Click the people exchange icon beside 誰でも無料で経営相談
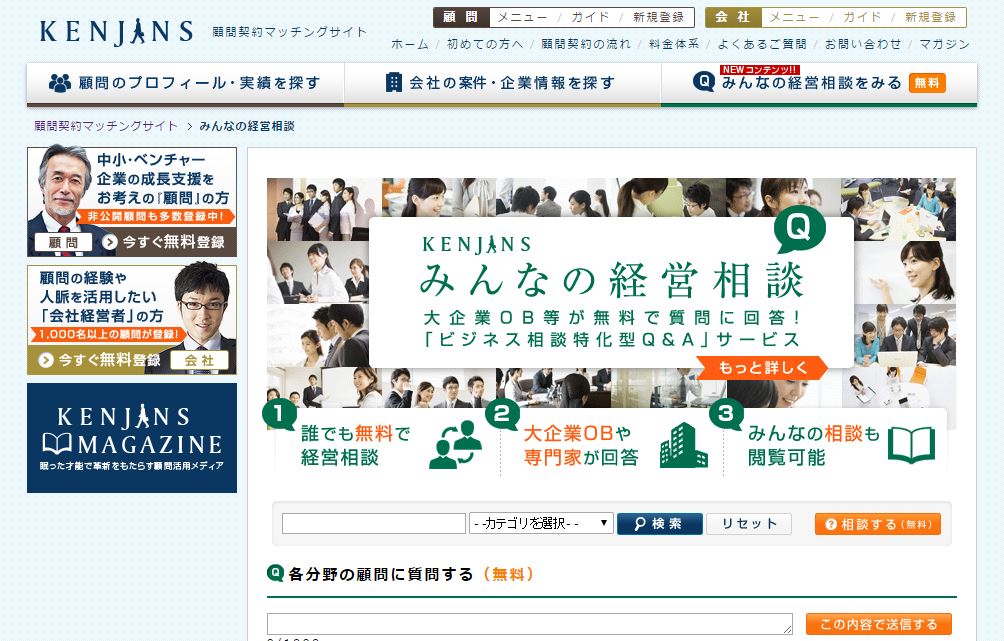The width and height of the screenshot is (1004, 641). pos(455,444)
